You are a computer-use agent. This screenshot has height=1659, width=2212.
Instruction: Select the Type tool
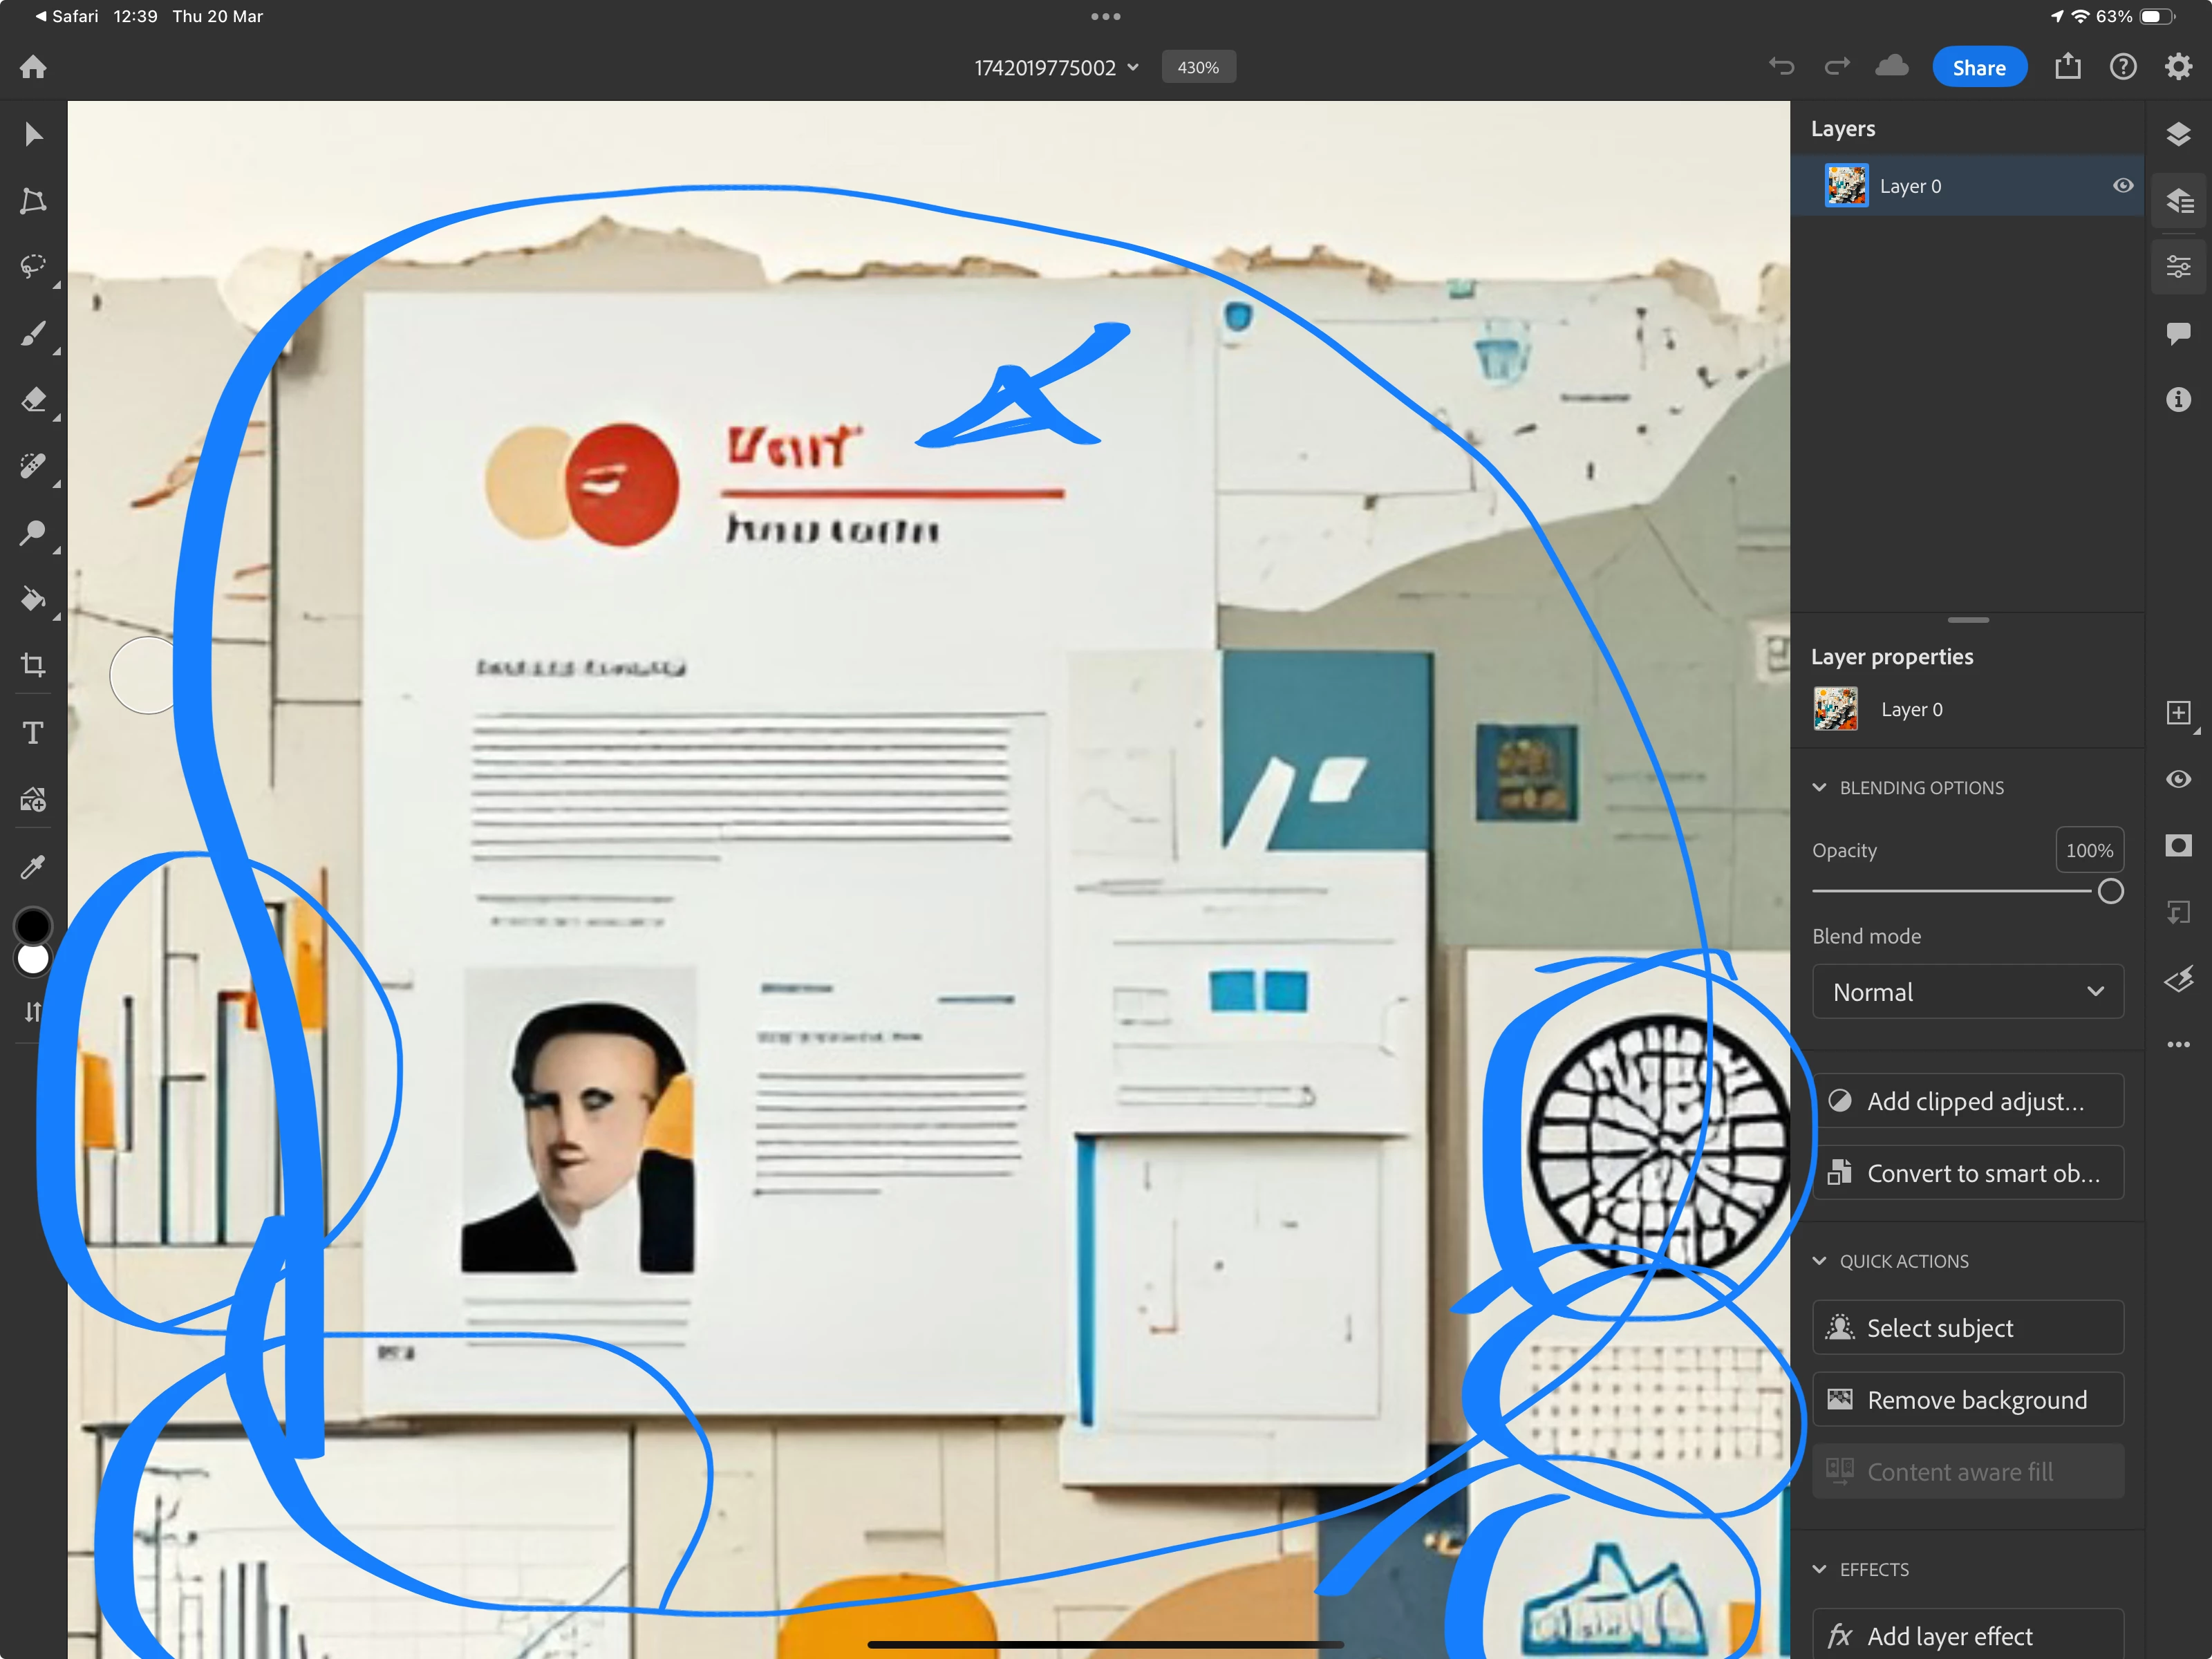coord(33,733)
